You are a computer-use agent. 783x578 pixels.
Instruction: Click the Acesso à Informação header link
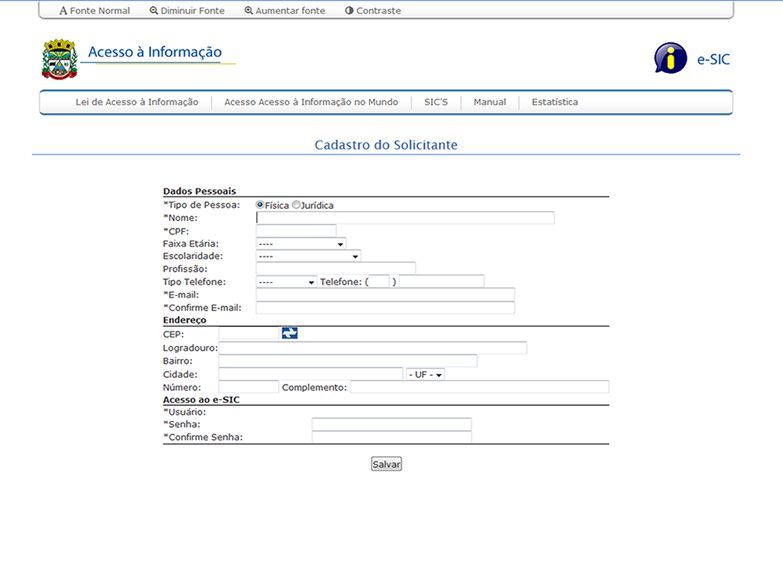155,52
